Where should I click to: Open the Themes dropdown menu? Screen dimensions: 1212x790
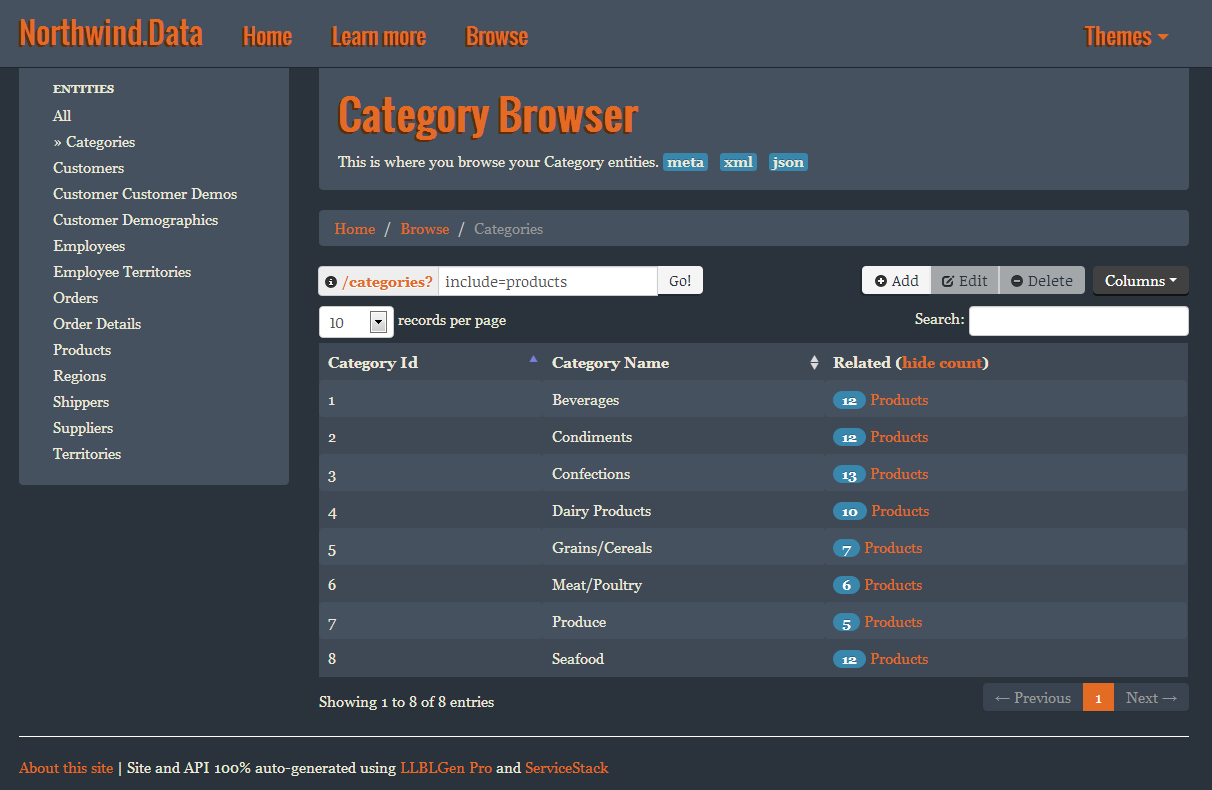[x=1126, y=37]
